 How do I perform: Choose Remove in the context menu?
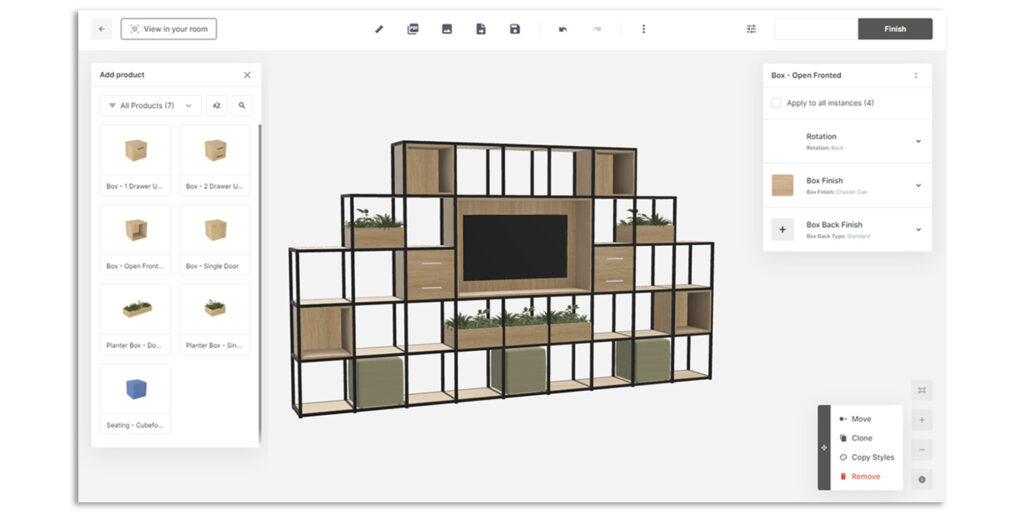[865, 476]
